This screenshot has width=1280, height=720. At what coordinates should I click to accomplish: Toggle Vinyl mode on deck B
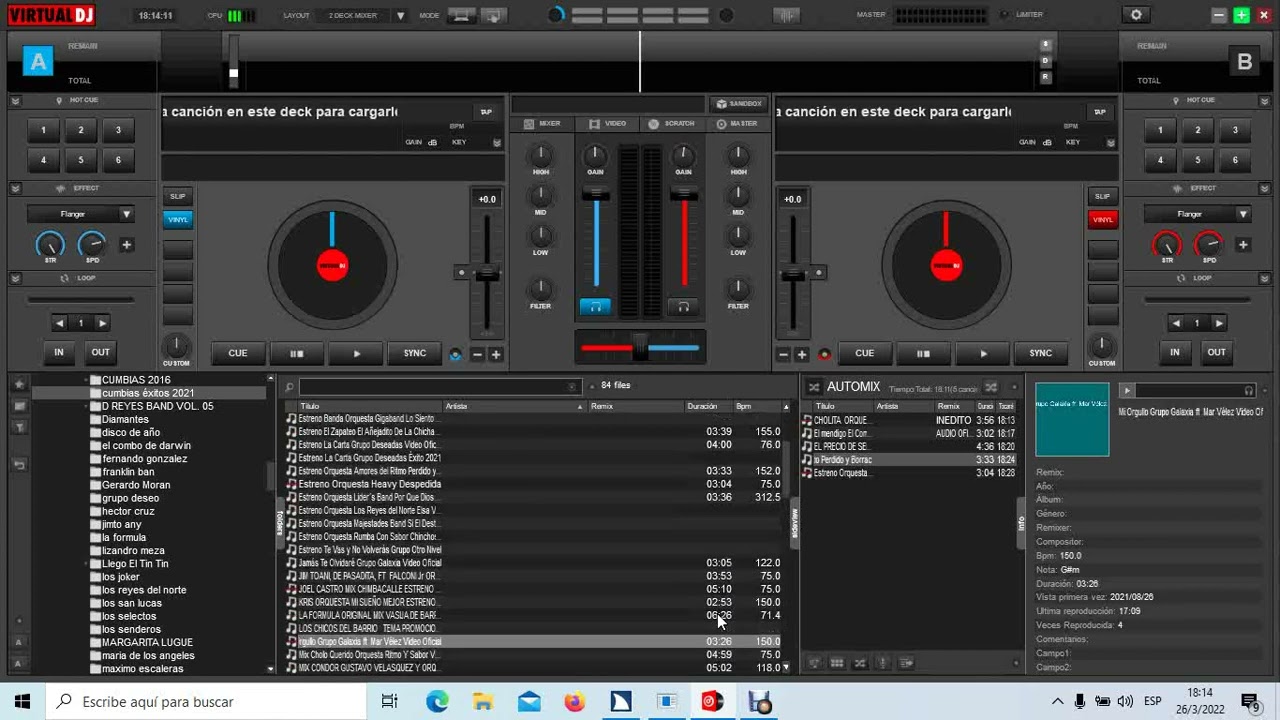coord(1102,219)
